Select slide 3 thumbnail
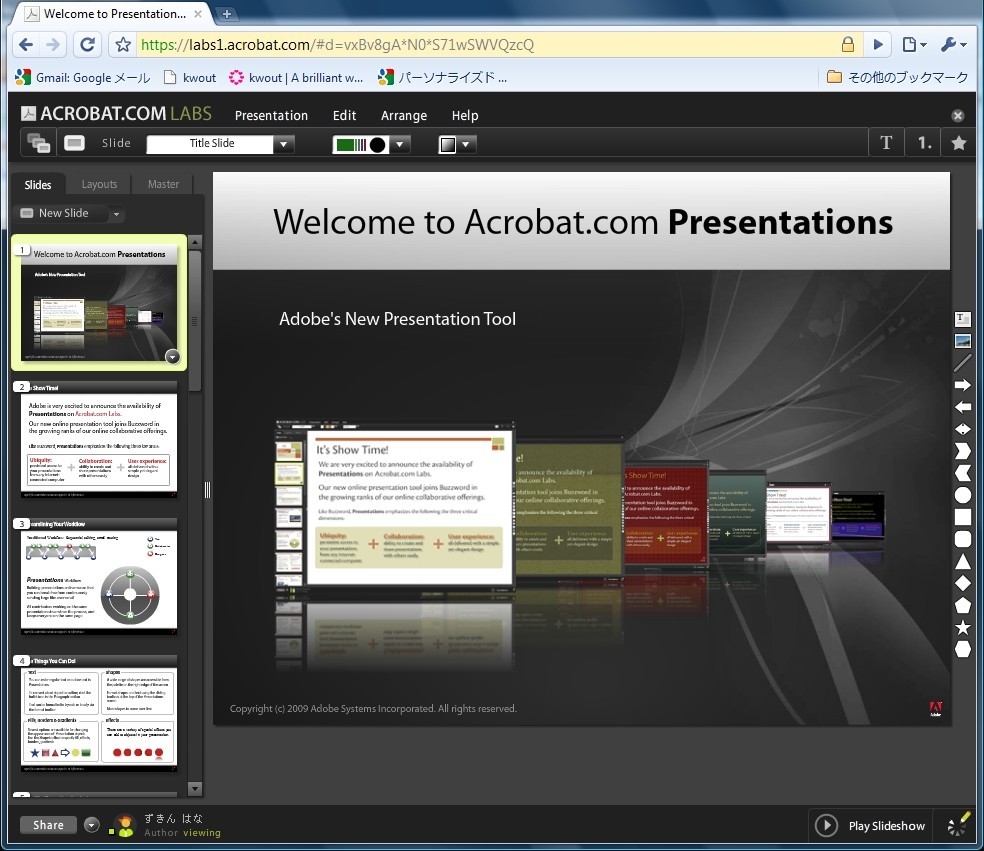984x851 pixels. 99,577
